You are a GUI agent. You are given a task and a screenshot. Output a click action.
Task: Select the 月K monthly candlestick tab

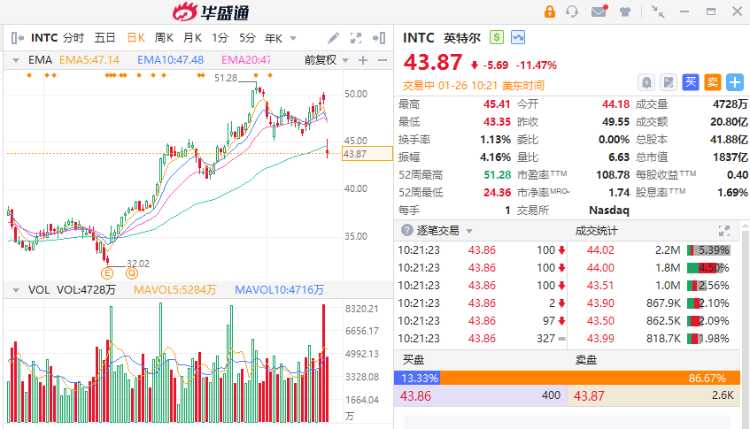193,38
